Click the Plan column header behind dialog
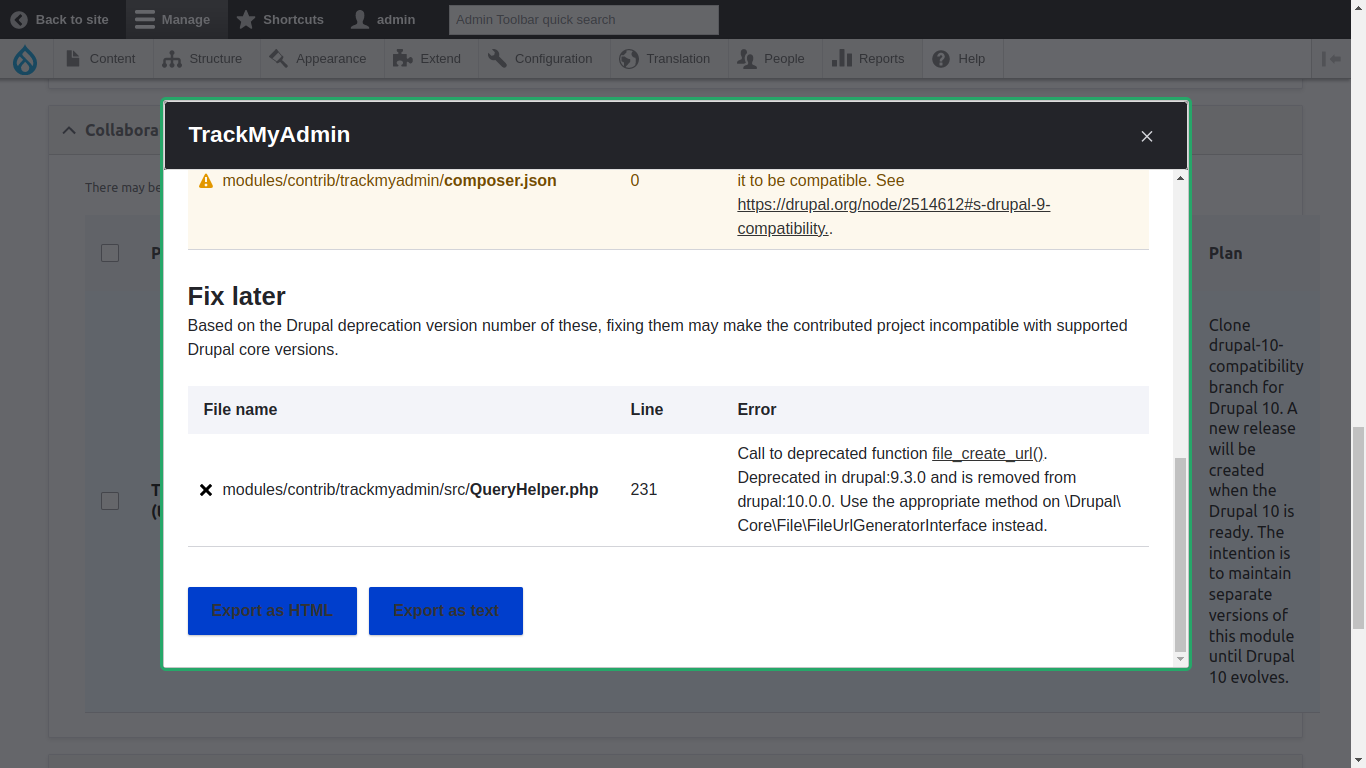 coord(1225,253)
